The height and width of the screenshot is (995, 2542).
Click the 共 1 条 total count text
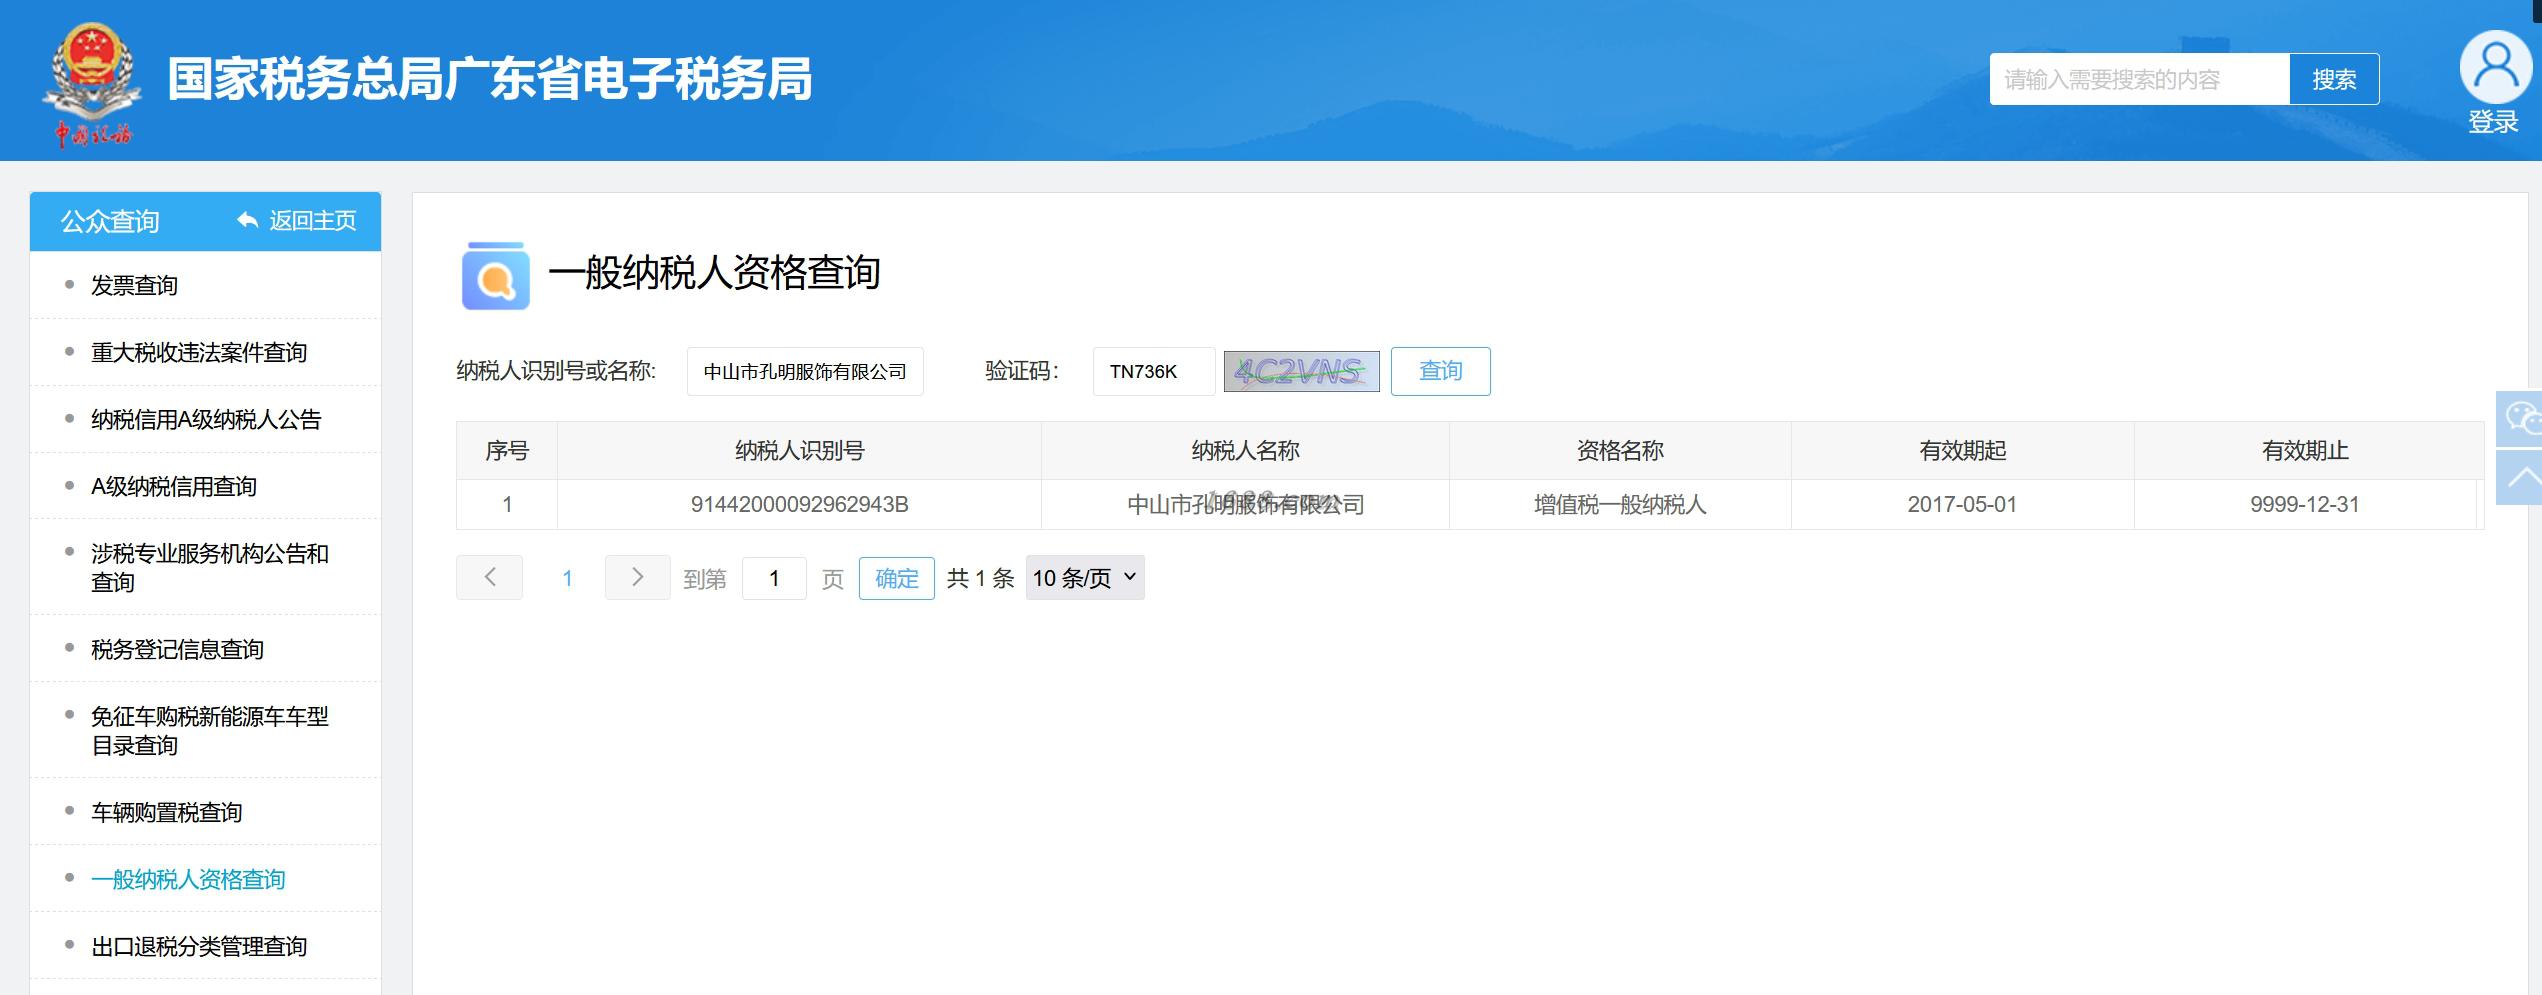tap(980, 578)
